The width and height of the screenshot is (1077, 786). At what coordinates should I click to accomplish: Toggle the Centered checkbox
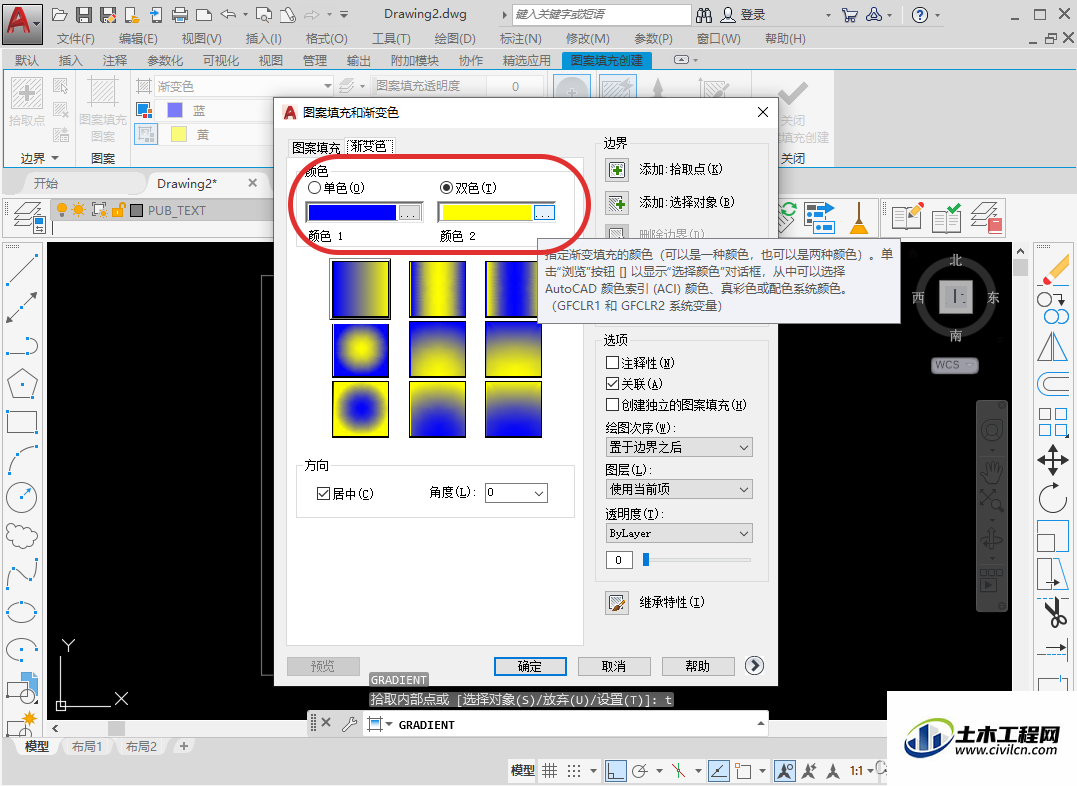pyautogui.click(x=324, y=493)
